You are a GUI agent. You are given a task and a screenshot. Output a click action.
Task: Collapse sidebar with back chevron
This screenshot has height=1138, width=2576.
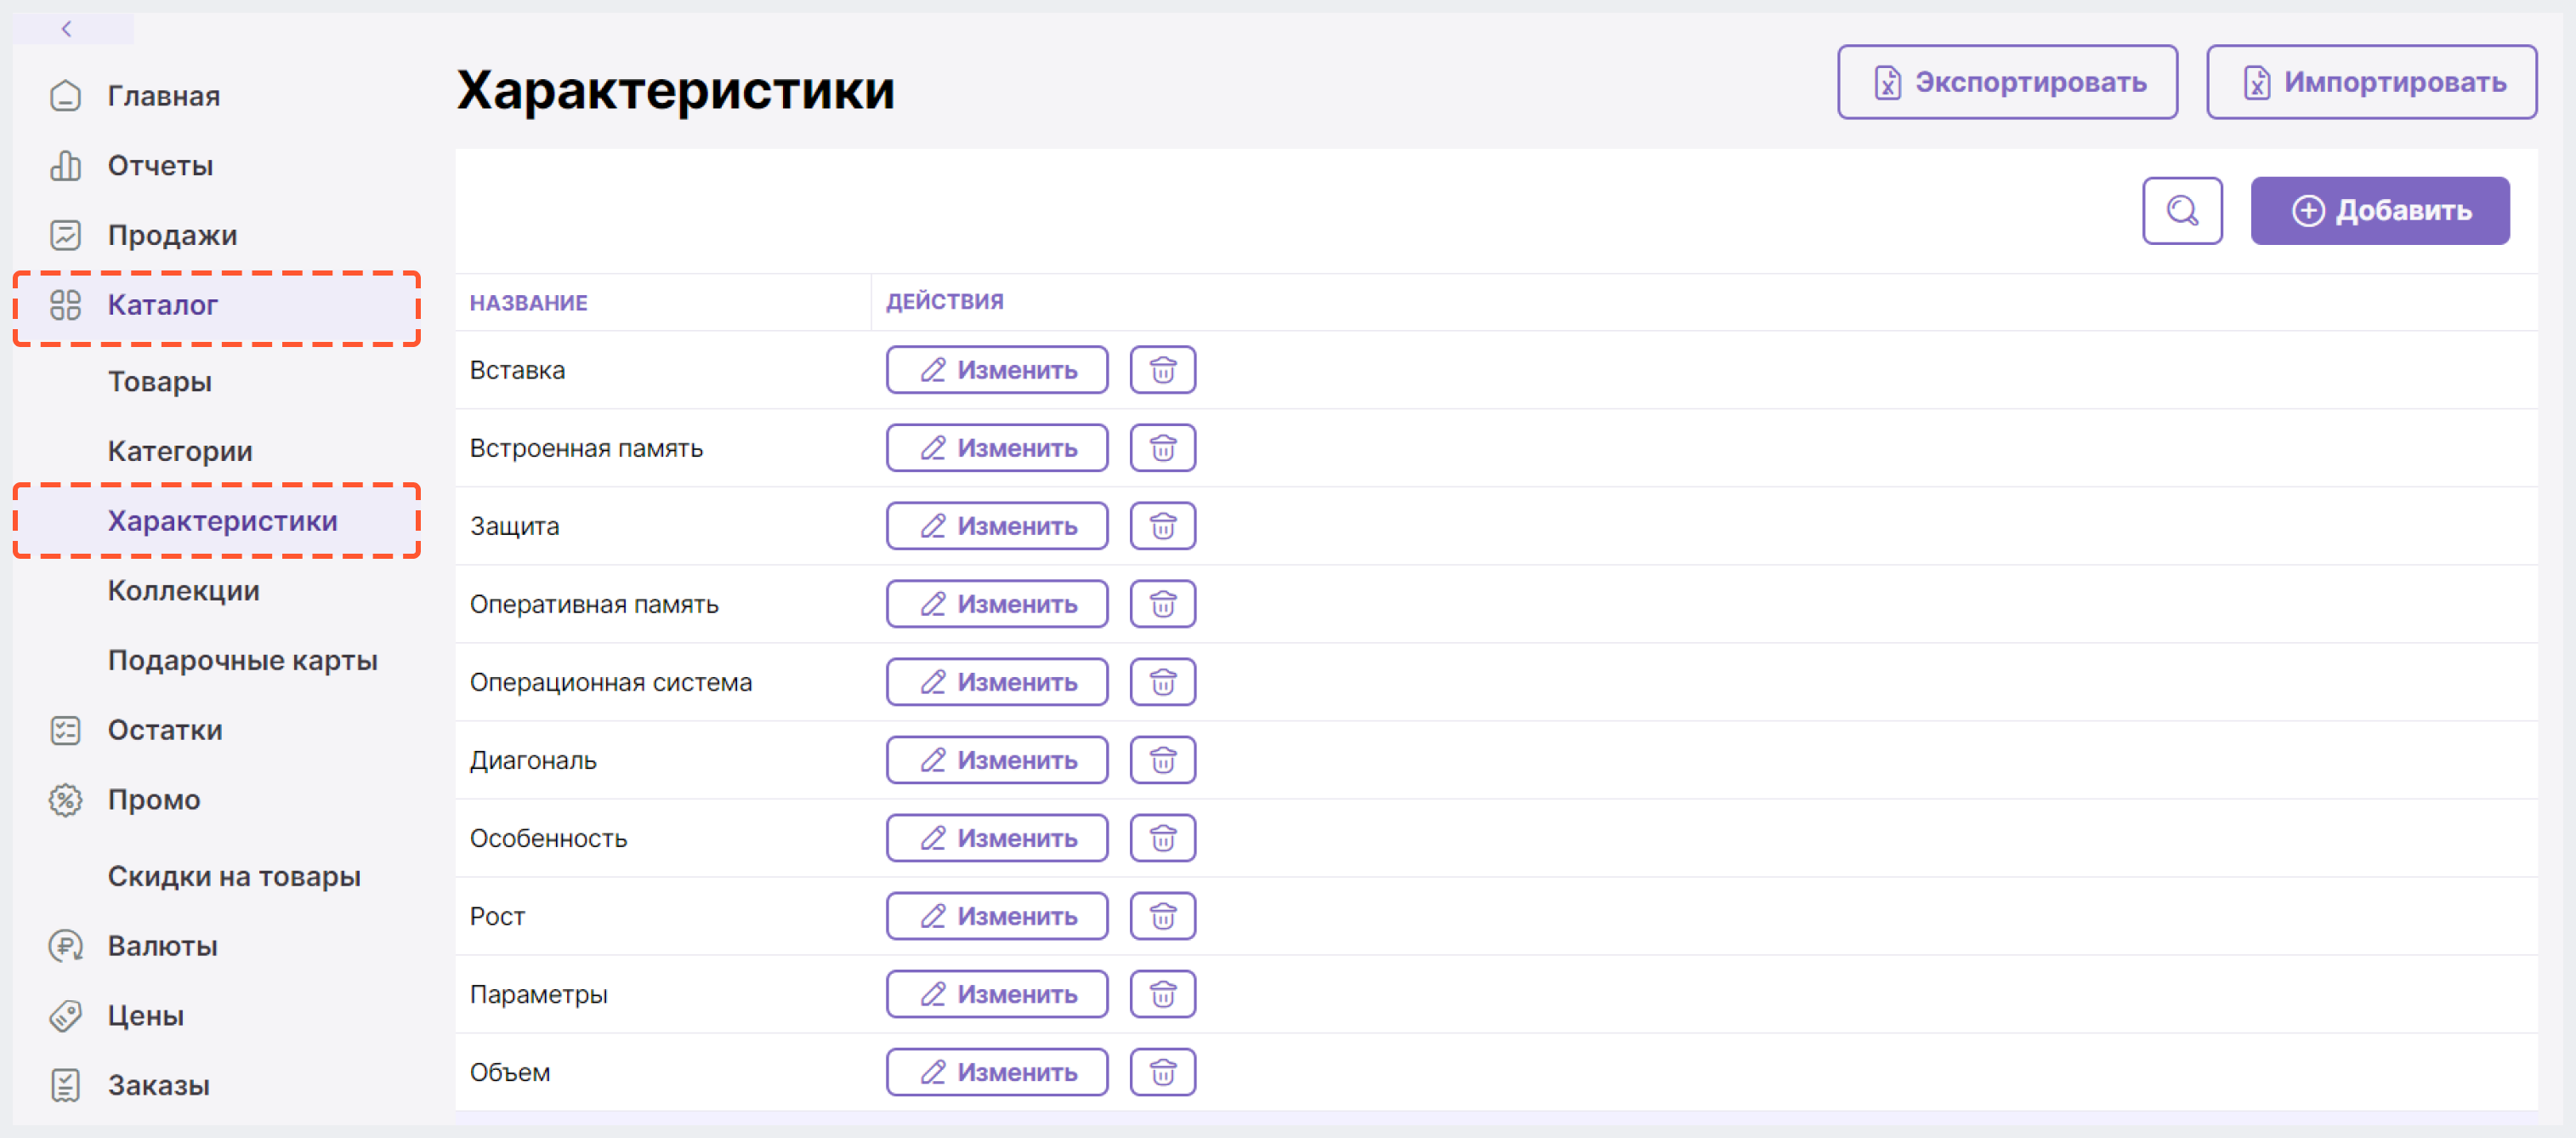66,28
